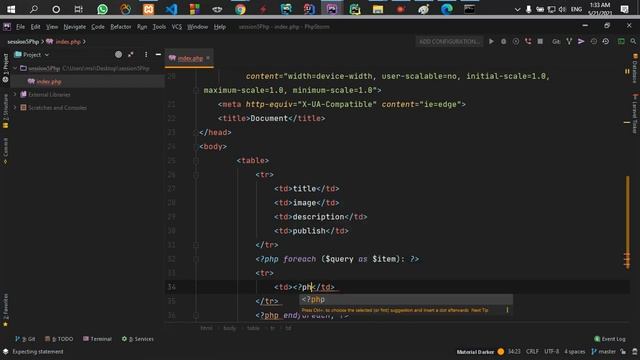Open the Tools menu
The width and height of the screenshot is (640, 360).
coord(159,27)
